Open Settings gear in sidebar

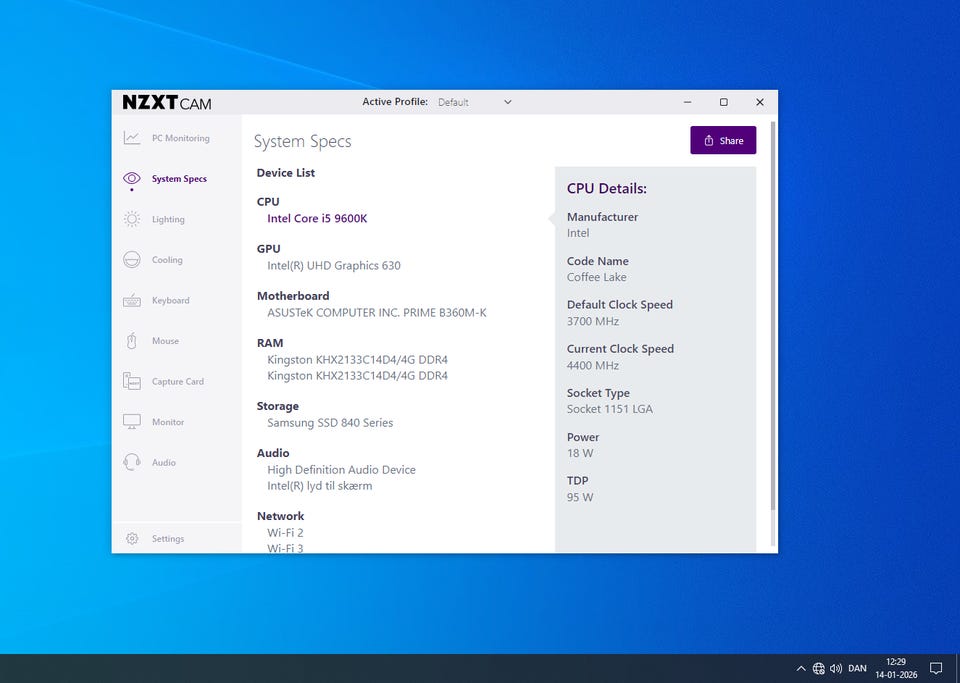click(132, 539)
